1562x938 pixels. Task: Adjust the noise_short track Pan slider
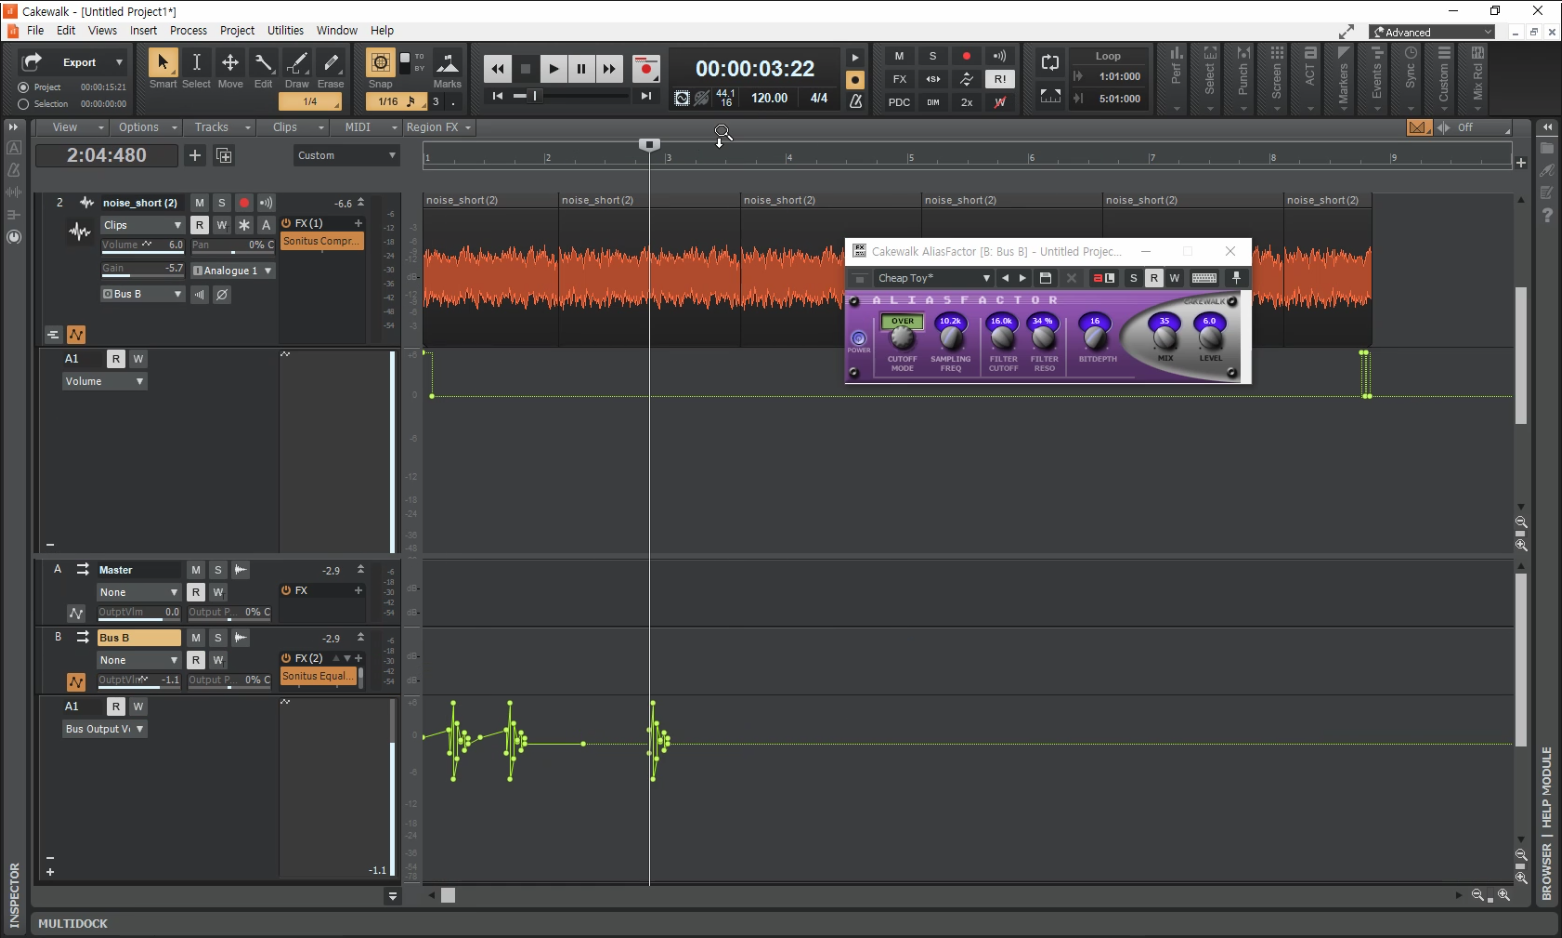[x=231, y=245]
